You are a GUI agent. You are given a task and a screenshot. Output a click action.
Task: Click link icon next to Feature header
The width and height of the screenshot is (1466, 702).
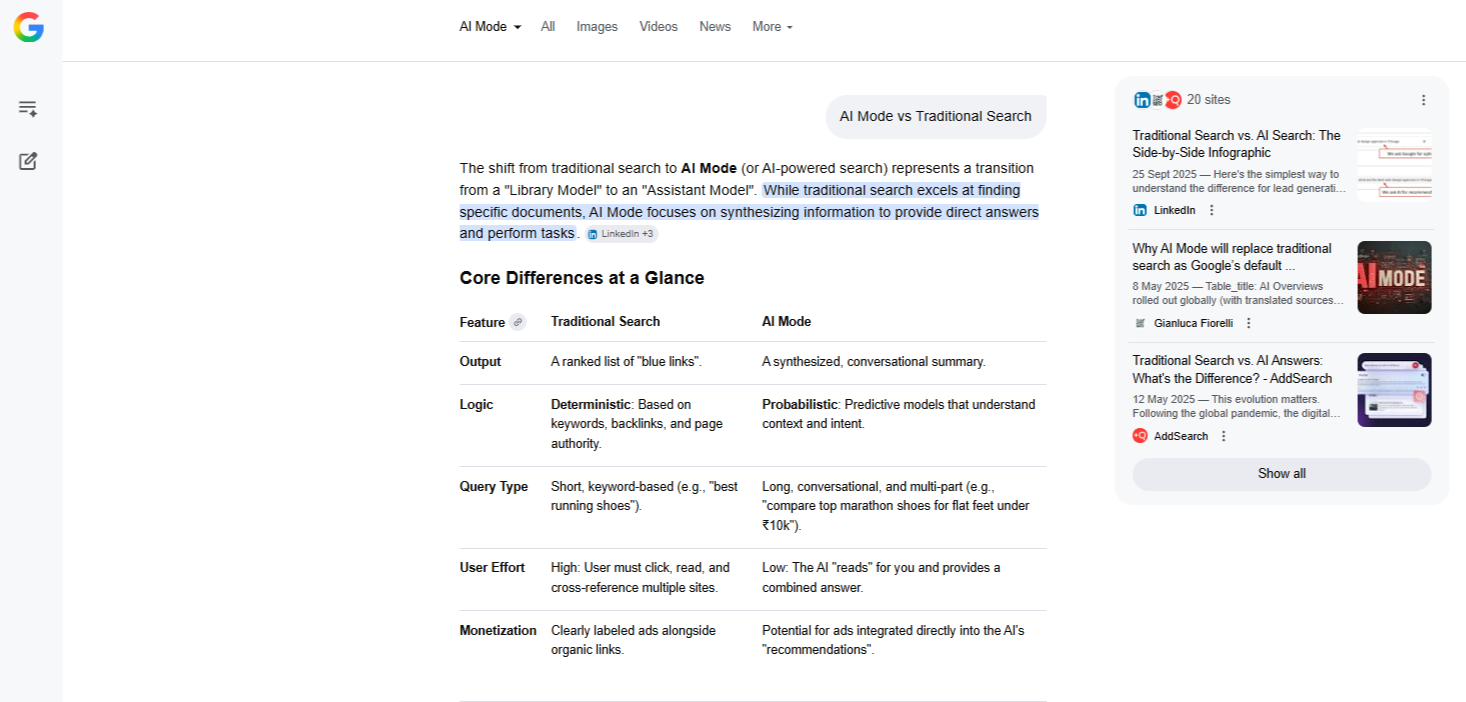[x=517, y=322]
